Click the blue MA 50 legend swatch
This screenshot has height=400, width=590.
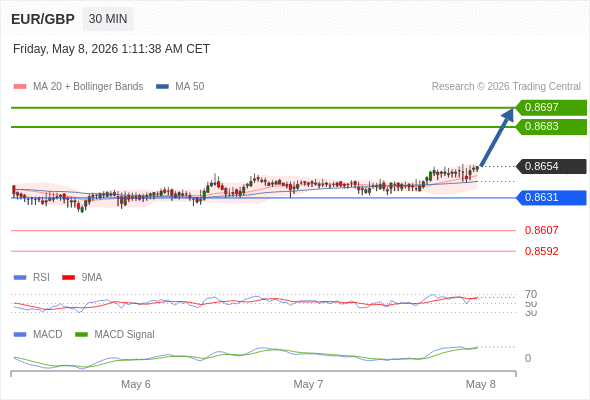pyautogui.click(x=162, y=87)
